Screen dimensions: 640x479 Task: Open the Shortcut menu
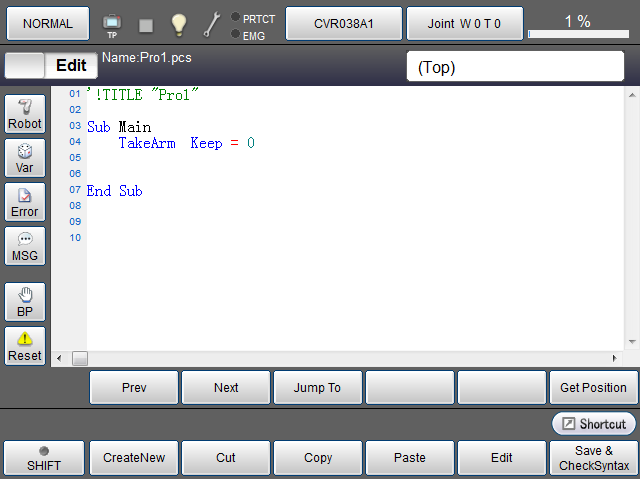point(594,424)
